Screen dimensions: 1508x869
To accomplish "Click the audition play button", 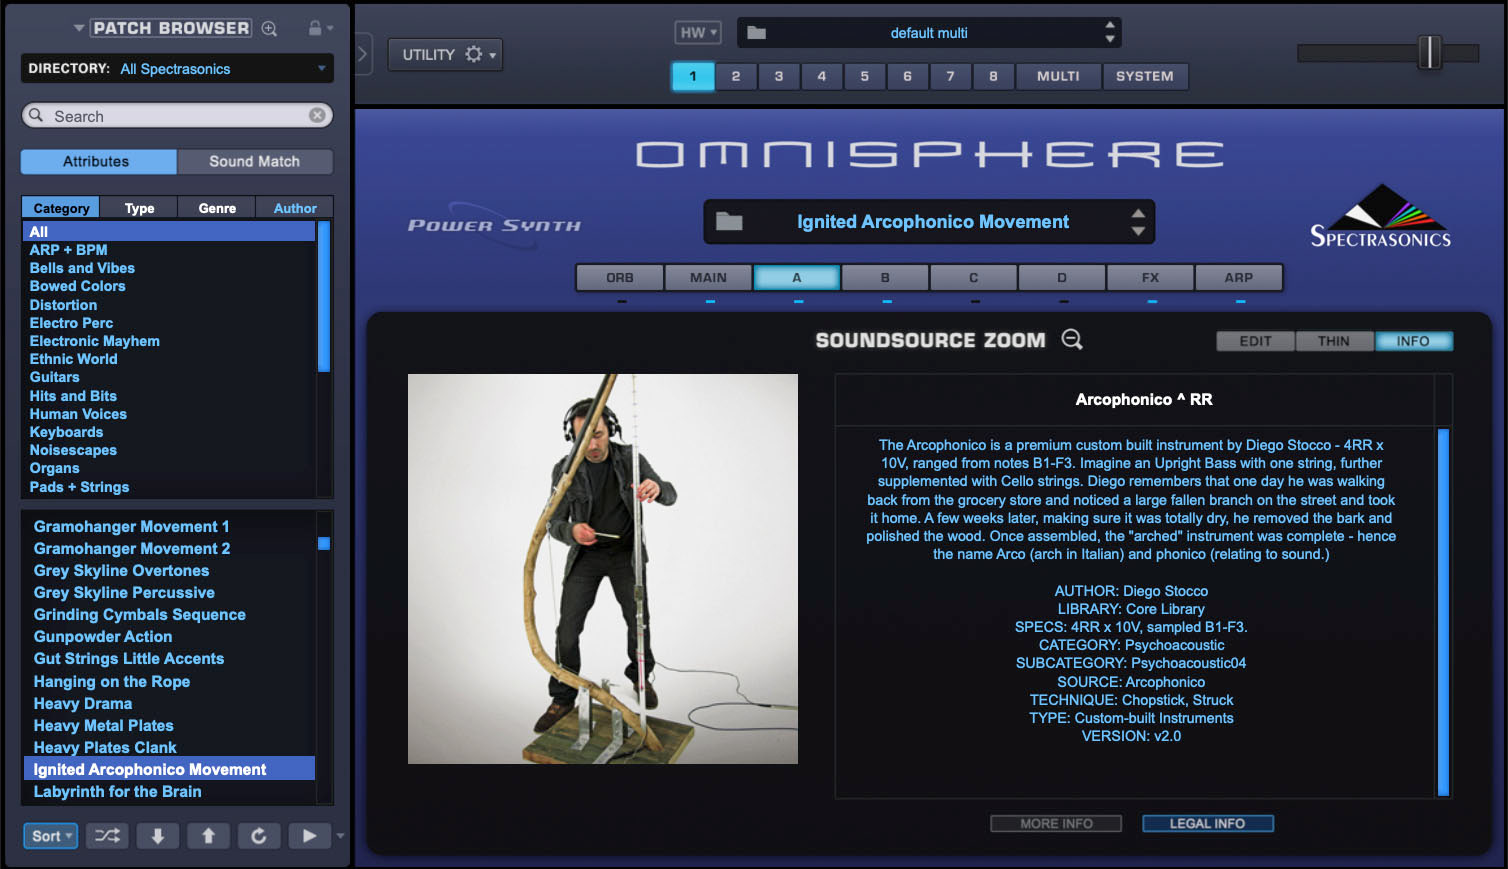I will (x=310, y=836).
